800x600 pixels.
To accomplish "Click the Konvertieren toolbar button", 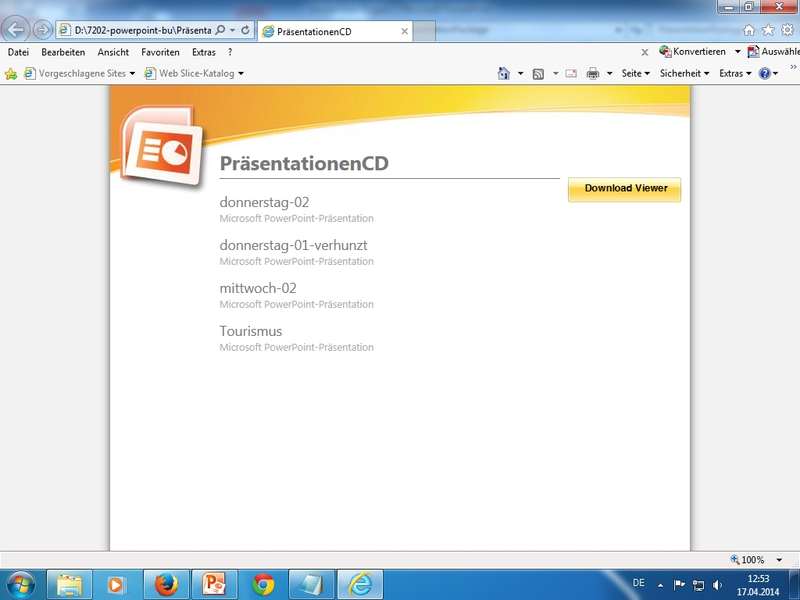I will [692, 52].
